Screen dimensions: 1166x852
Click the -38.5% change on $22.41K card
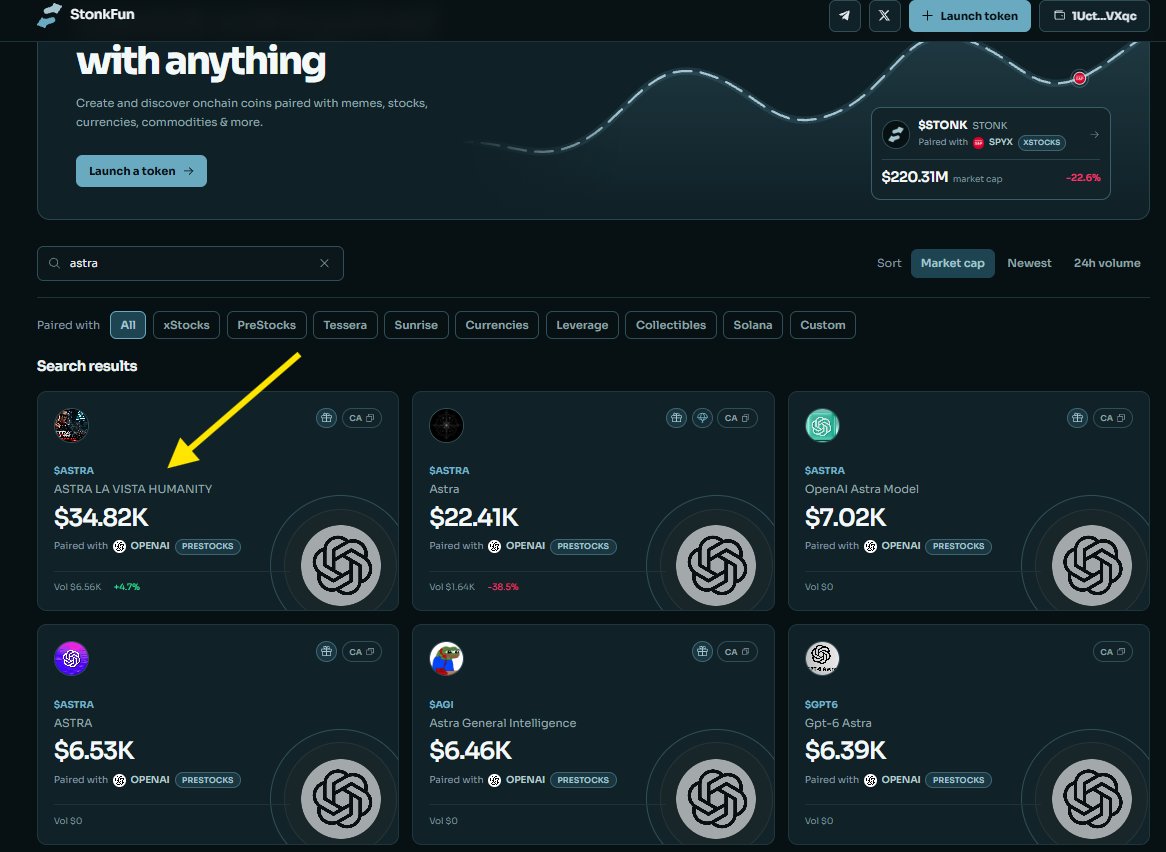point(503,587)
